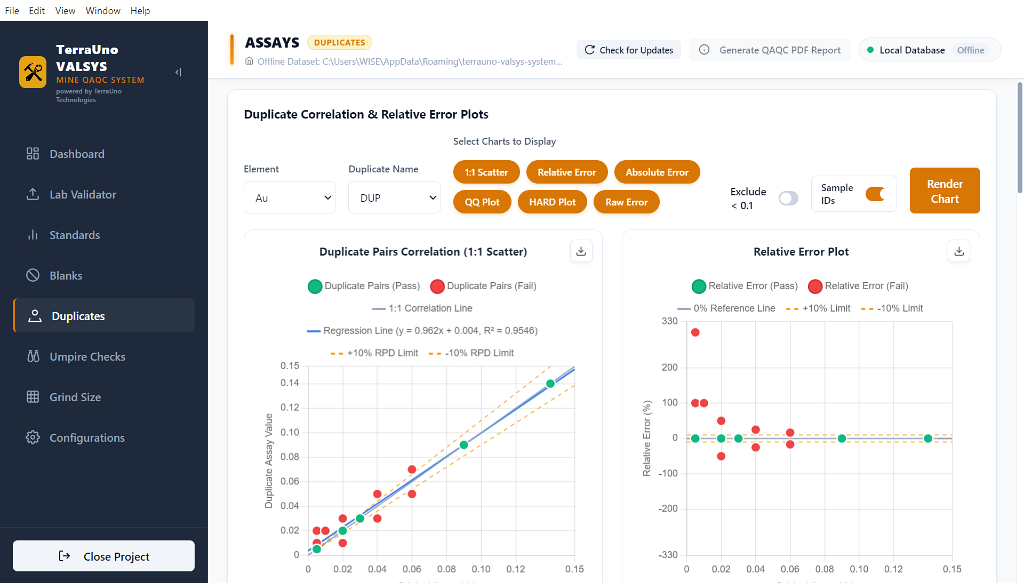Open the Umpire Checks page
The width and height of the screenshot is (1024, 583).
point(104,356)
